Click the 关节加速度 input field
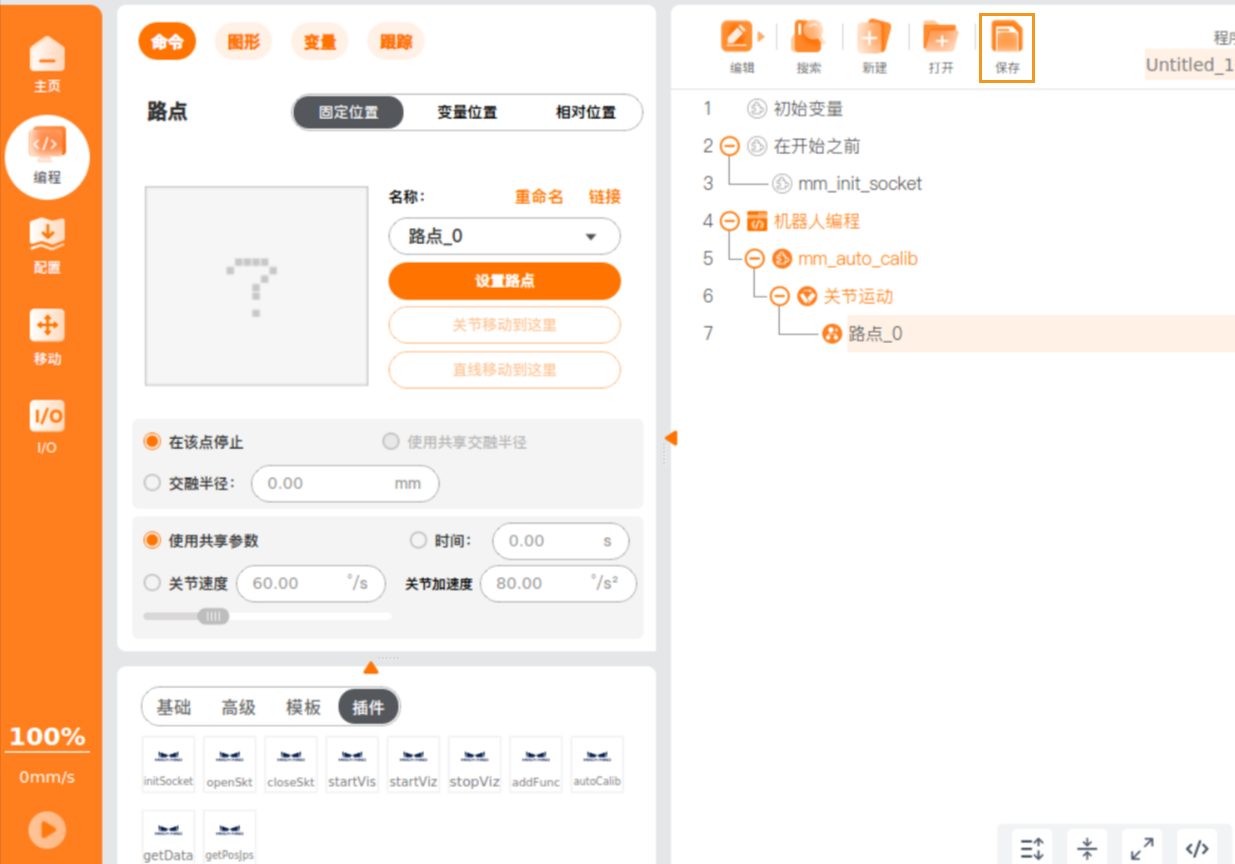Image resolution: width=1235 pixels, height=864 pixels. click(x=558, y=583)
